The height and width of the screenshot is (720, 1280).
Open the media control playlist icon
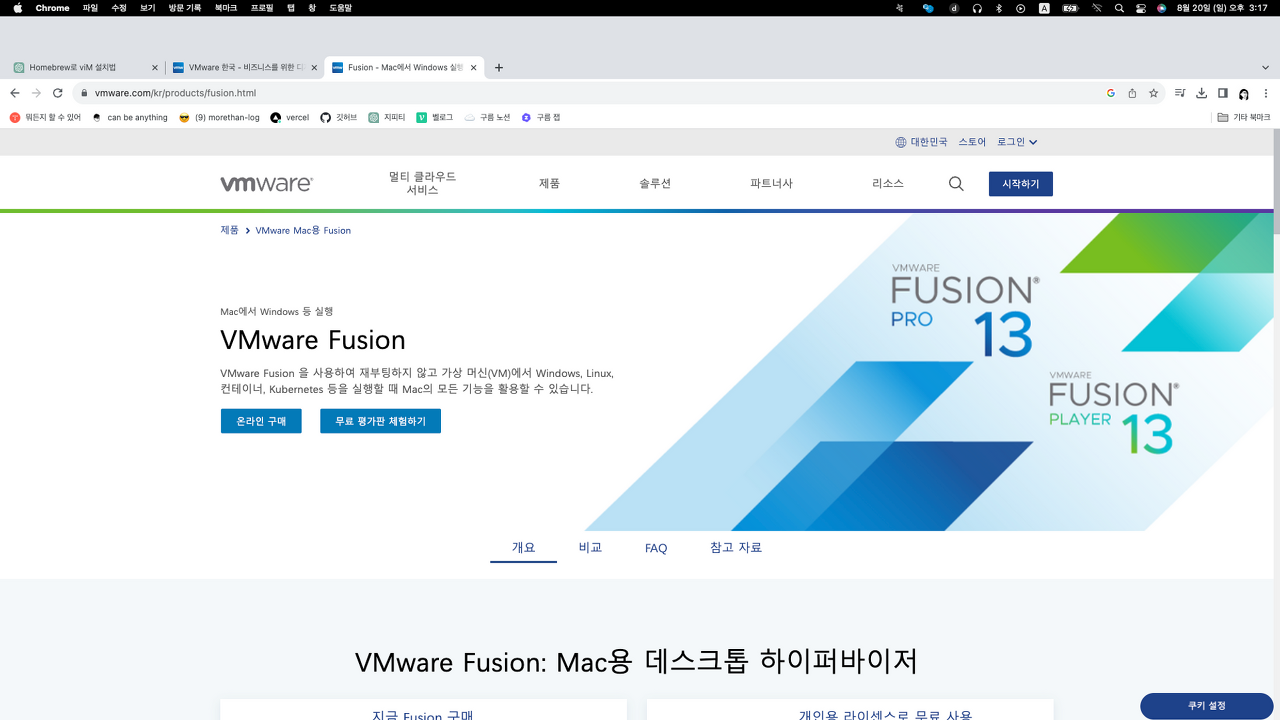click(1180, 93)
